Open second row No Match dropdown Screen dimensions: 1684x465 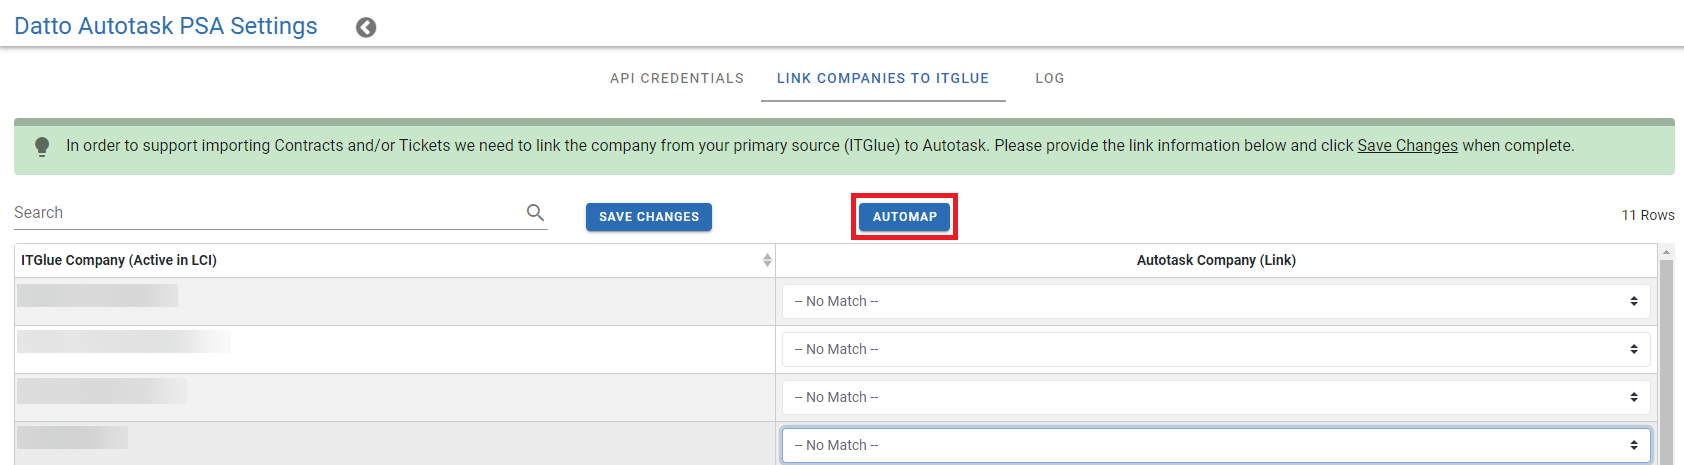pyautogui.click(x=1216, y=349)
